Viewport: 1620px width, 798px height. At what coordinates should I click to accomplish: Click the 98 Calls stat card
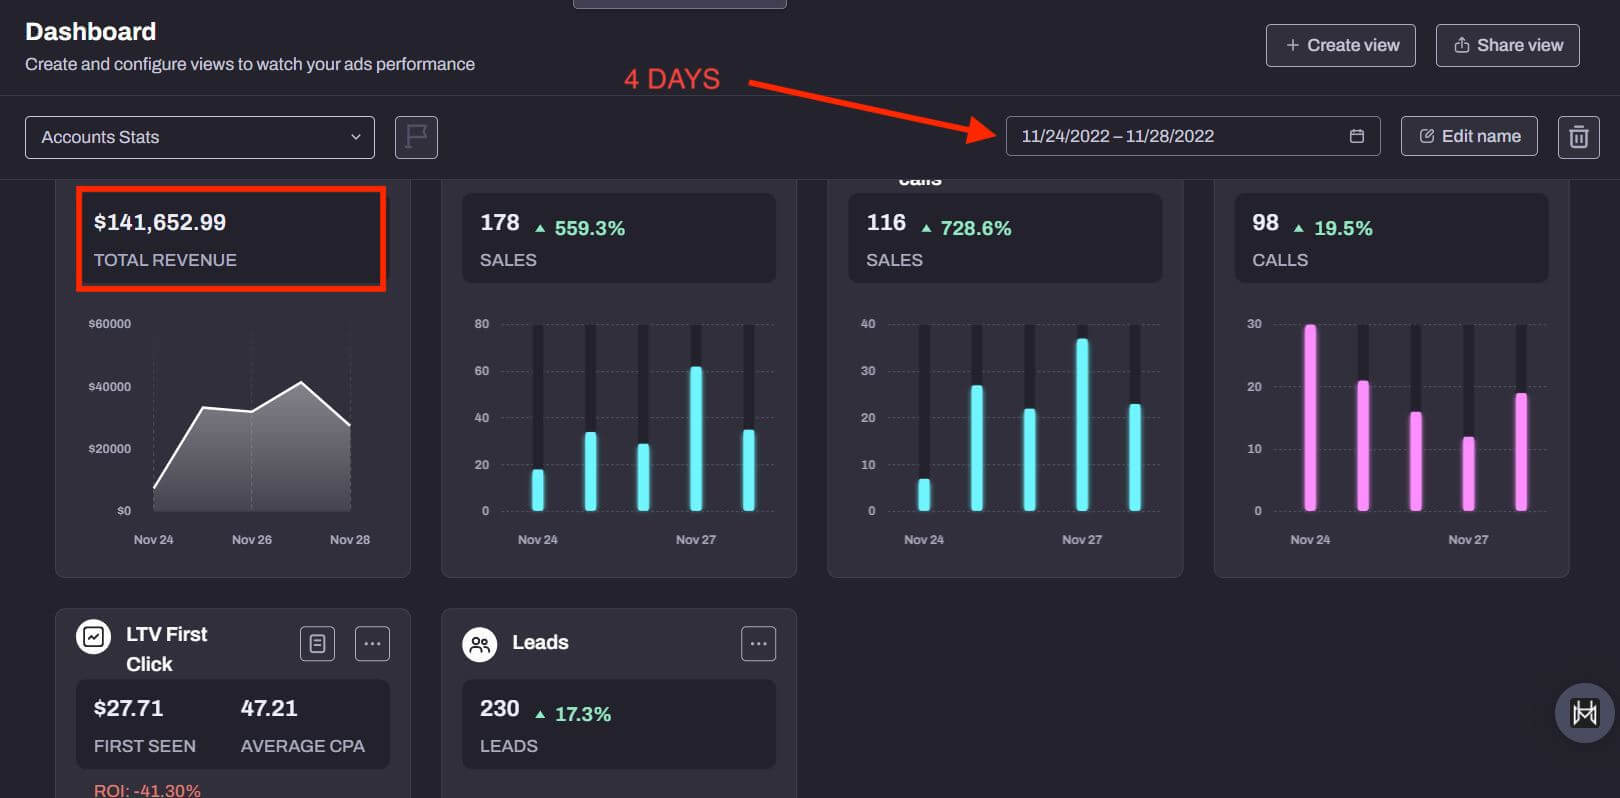[x=1390, y=239]
